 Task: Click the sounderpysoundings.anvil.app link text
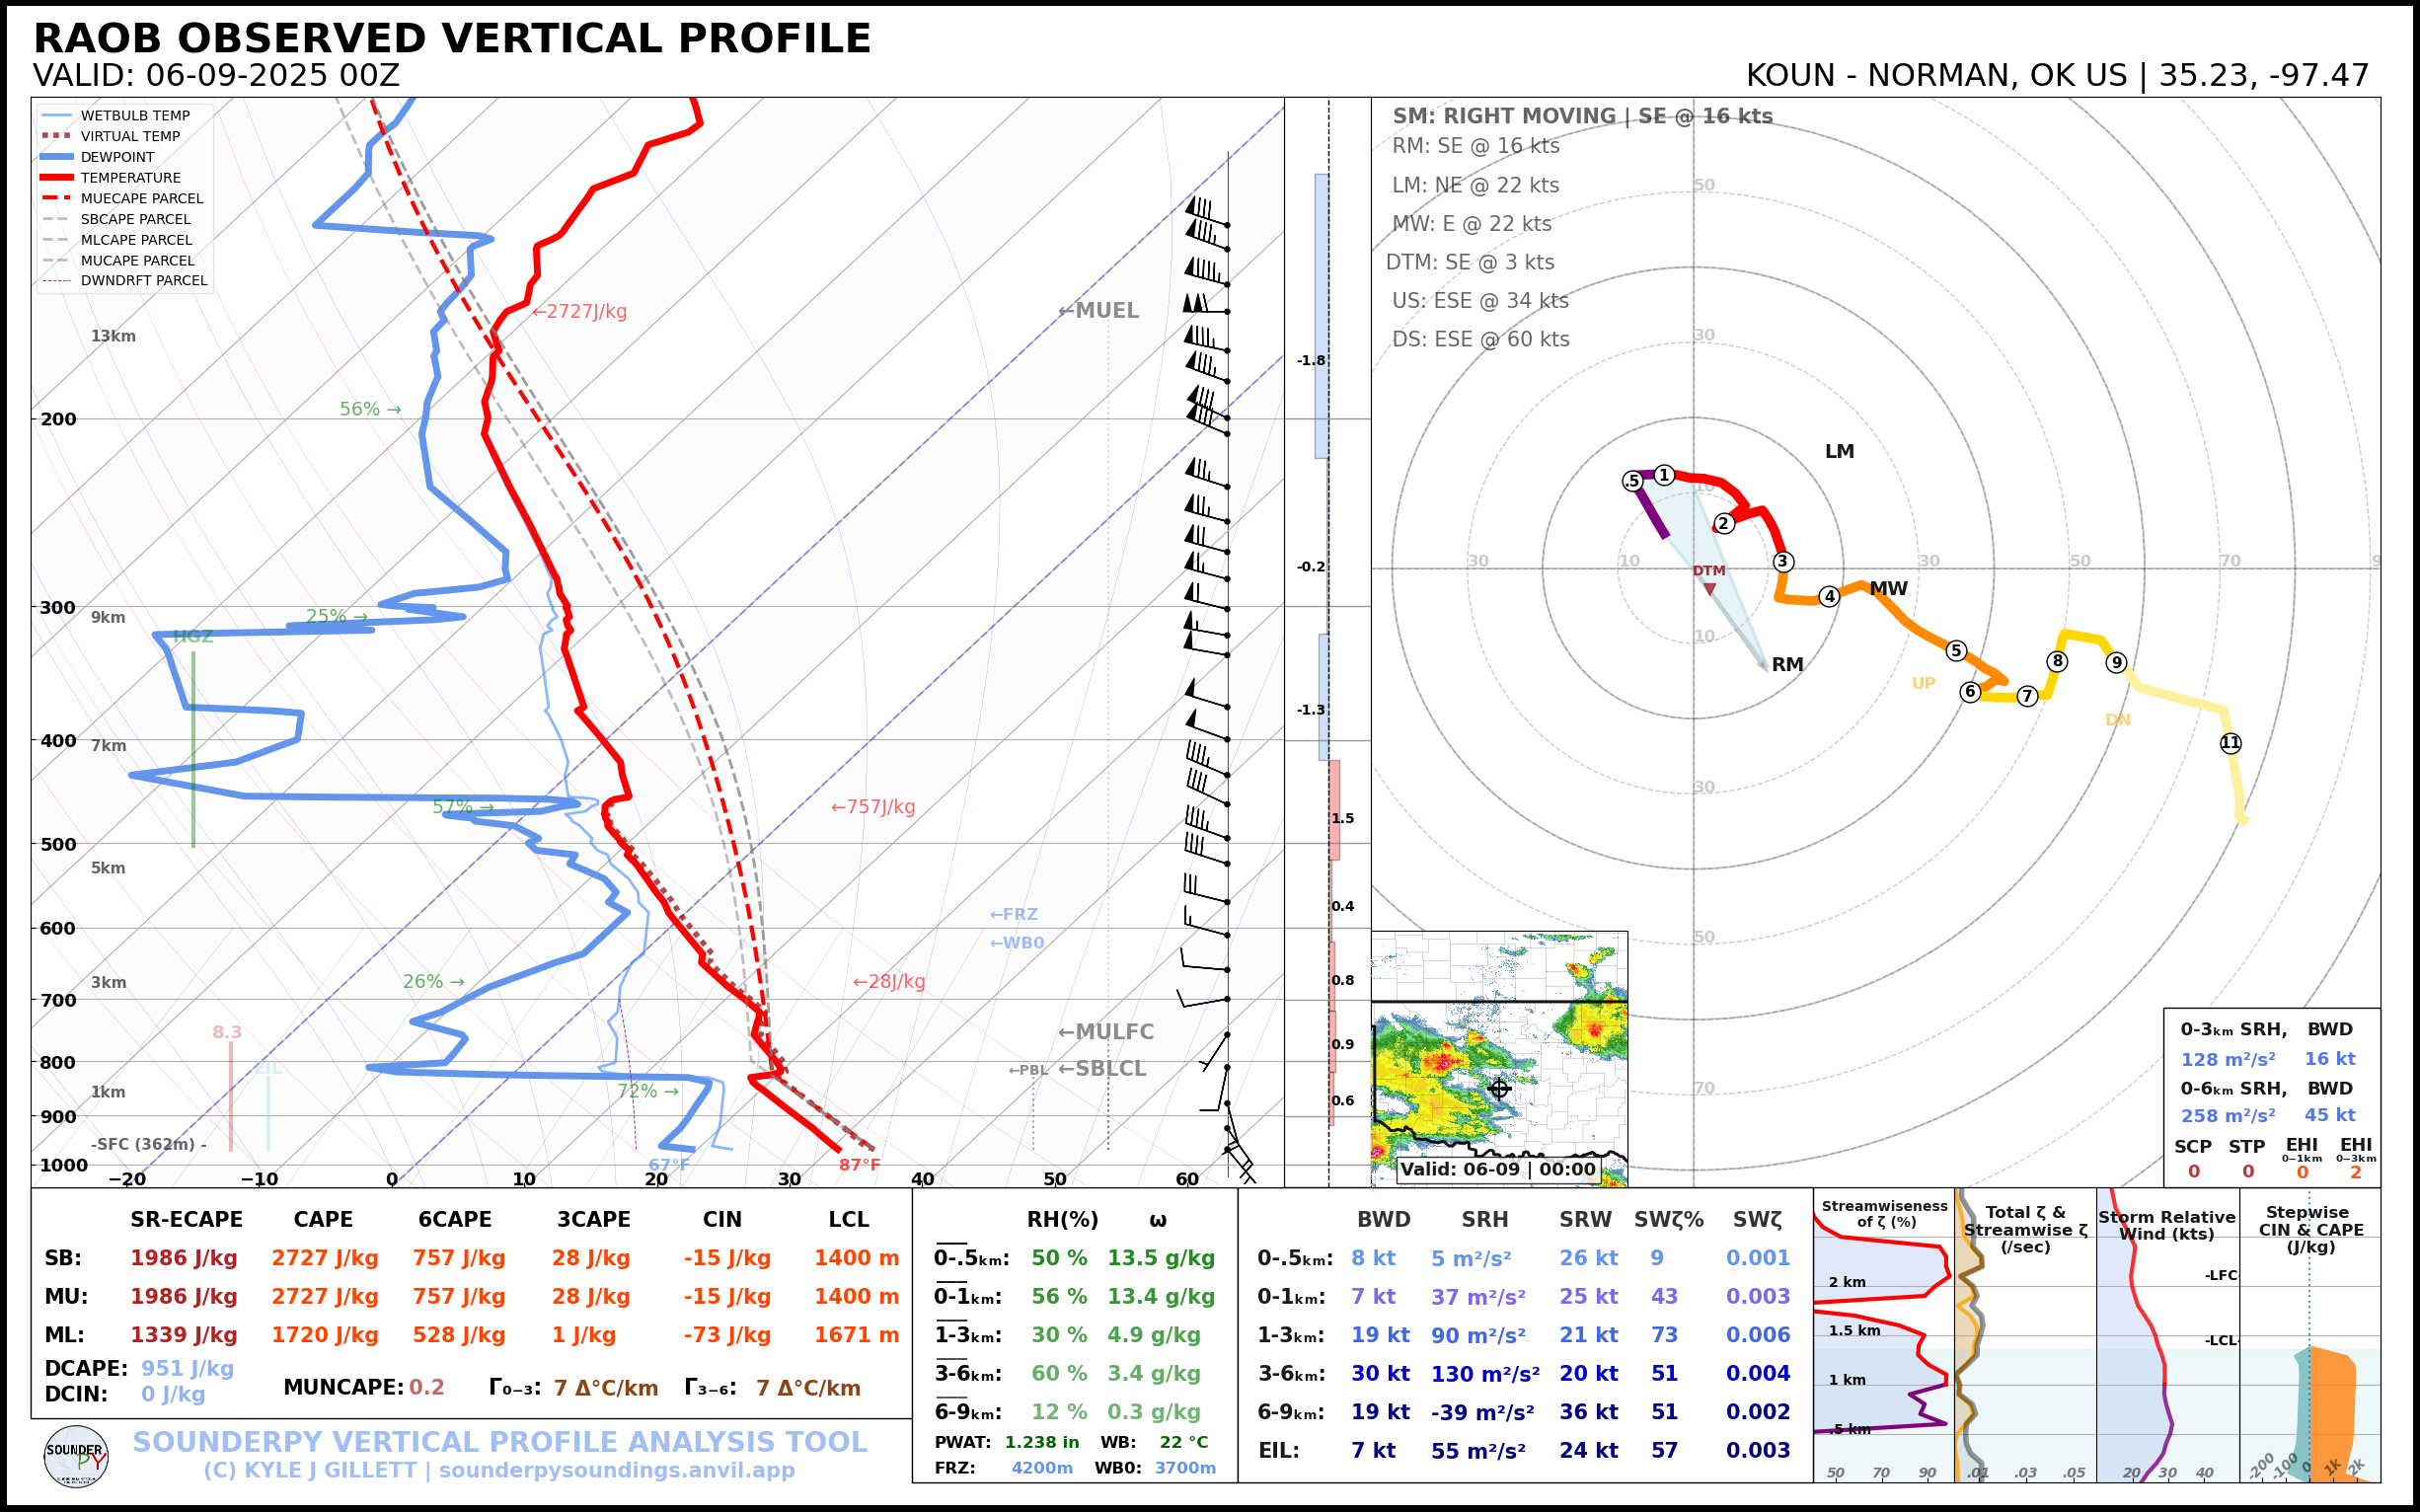pyautogui.click(x=616, y=1471)
